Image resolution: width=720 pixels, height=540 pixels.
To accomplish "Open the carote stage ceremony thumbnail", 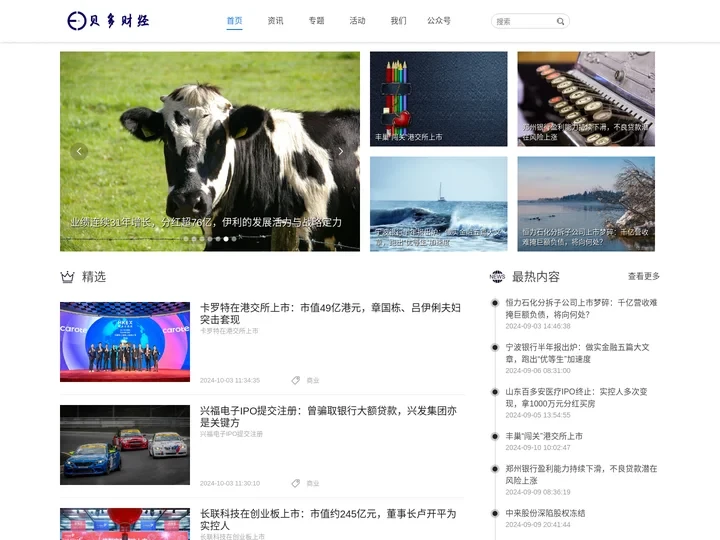I will click(125, 342).
